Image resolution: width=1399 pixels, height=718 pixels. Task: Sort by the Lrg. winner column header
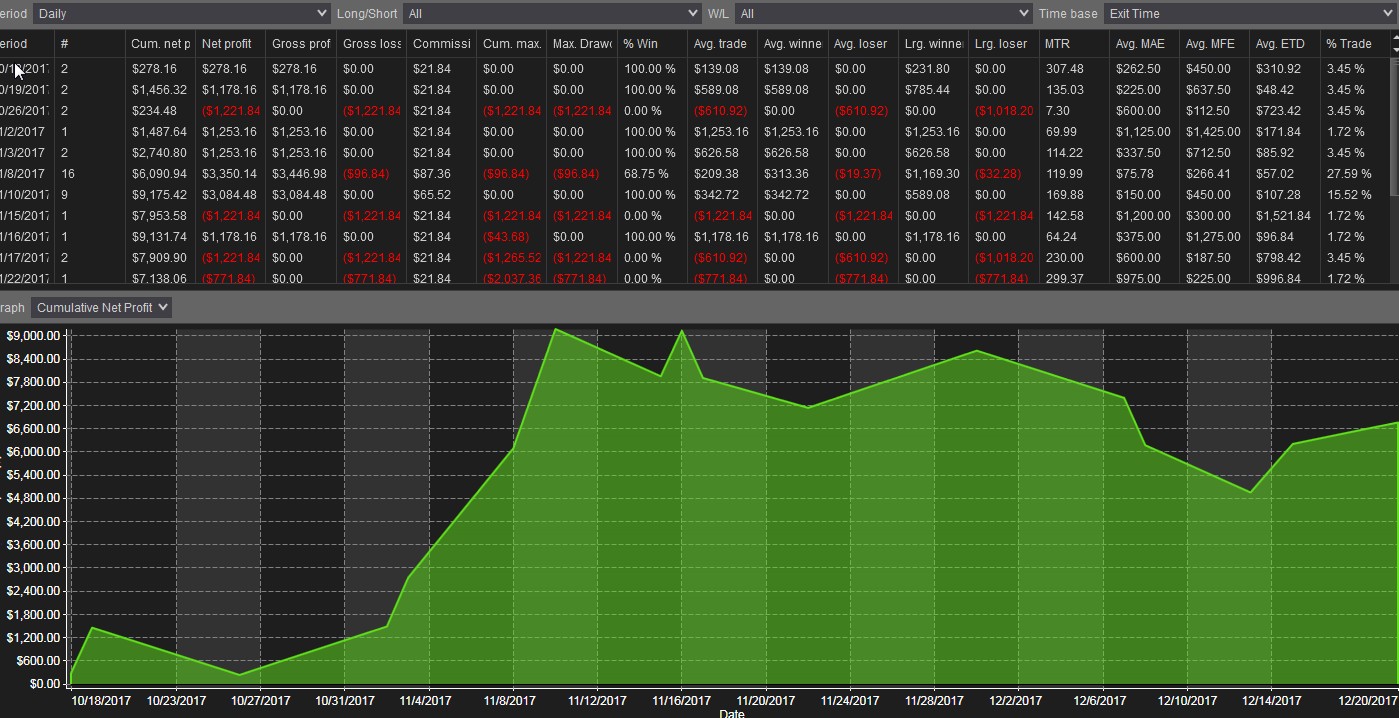[x=932, y=44]
